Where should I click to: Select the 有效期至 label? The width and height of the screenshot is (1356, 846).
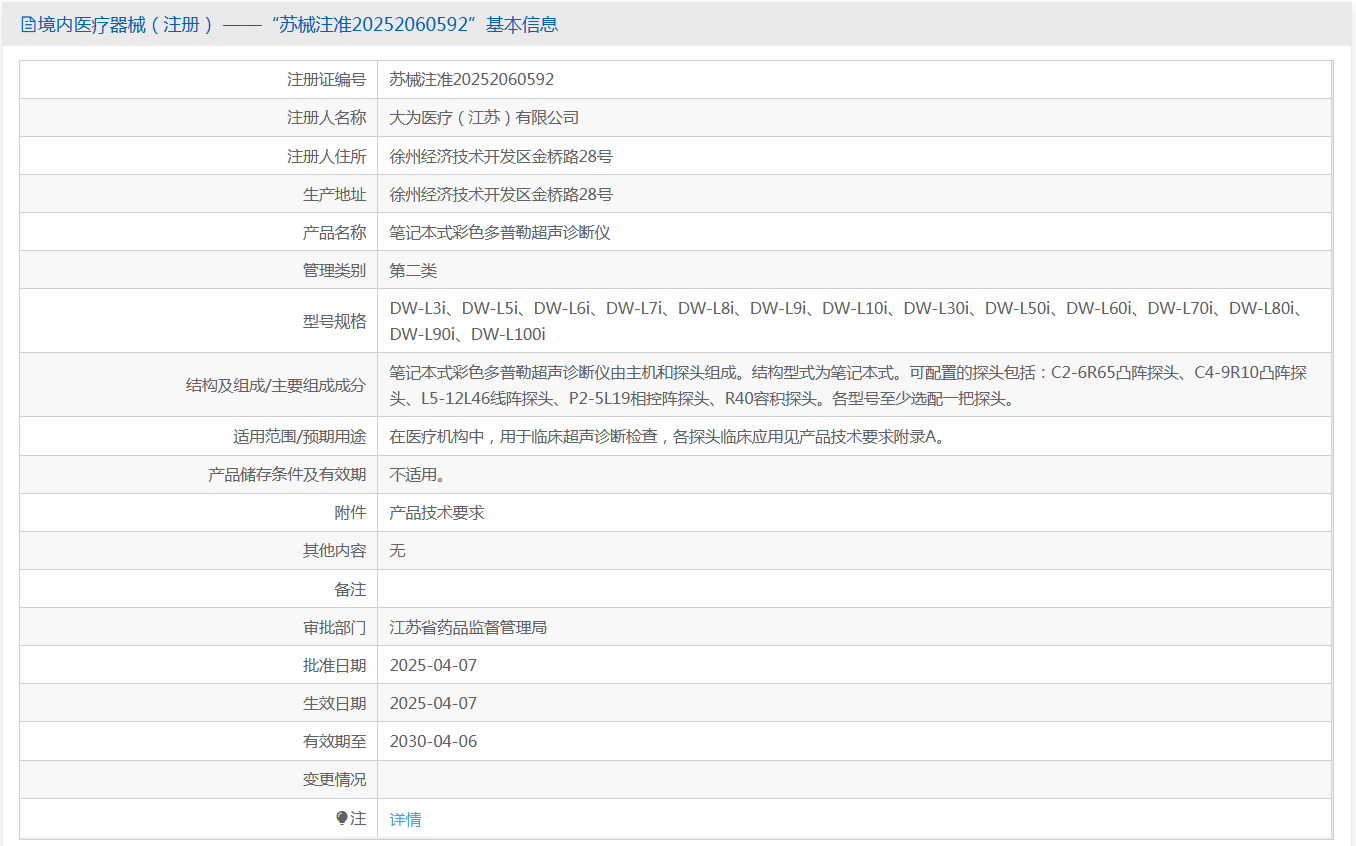[334, 741]
